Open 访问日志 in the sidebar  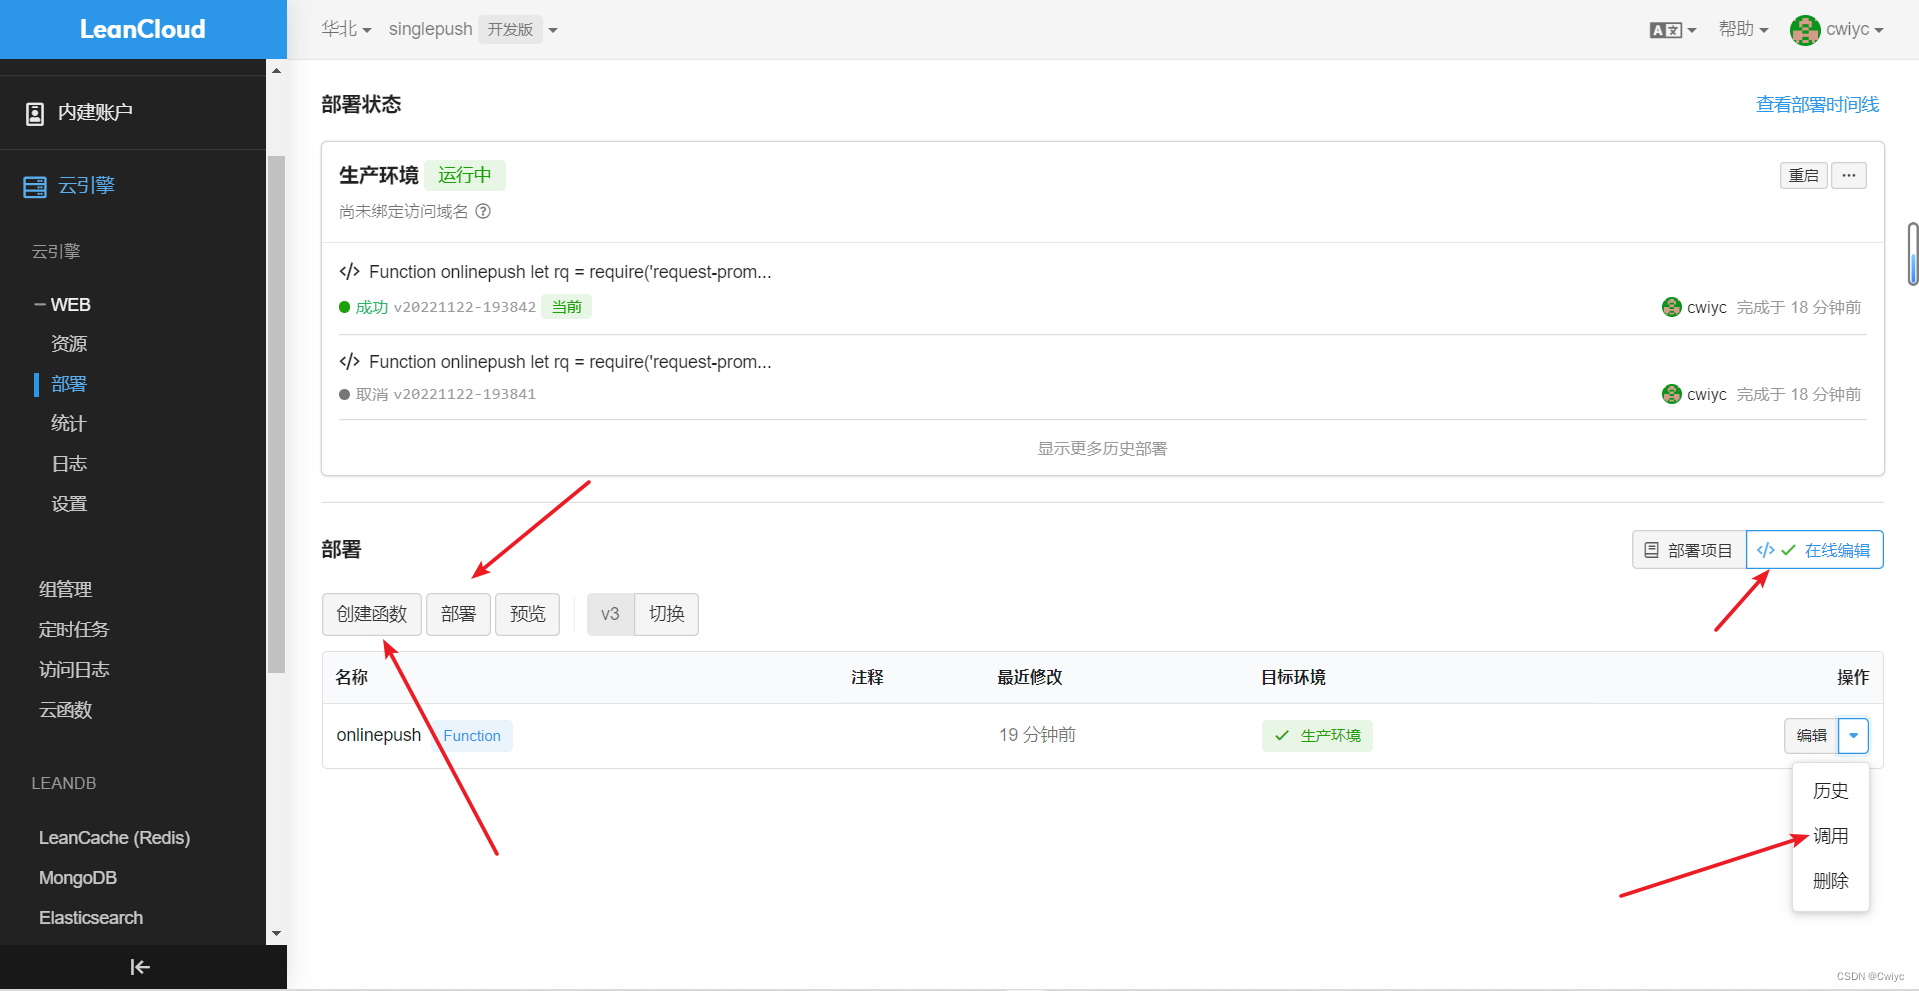pos(74,670)
